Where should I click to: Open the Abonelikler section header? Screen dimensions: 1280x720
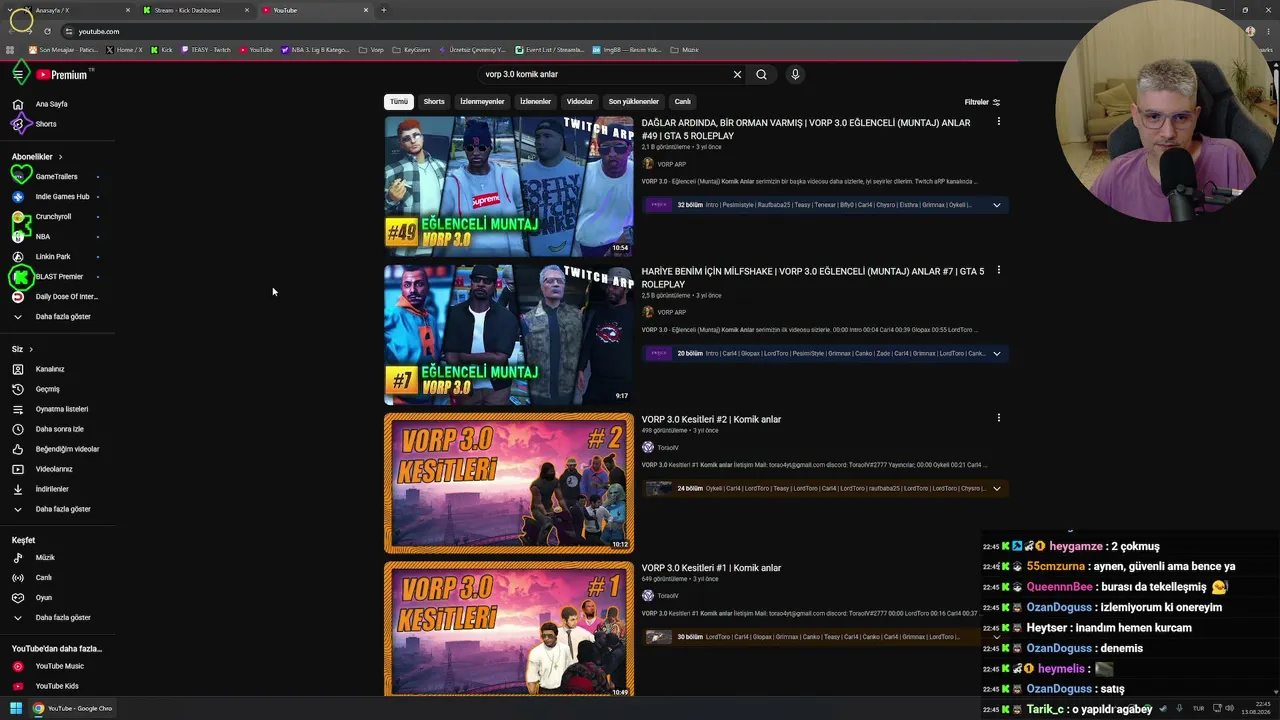pyautogui.click(x=37, y=157)
